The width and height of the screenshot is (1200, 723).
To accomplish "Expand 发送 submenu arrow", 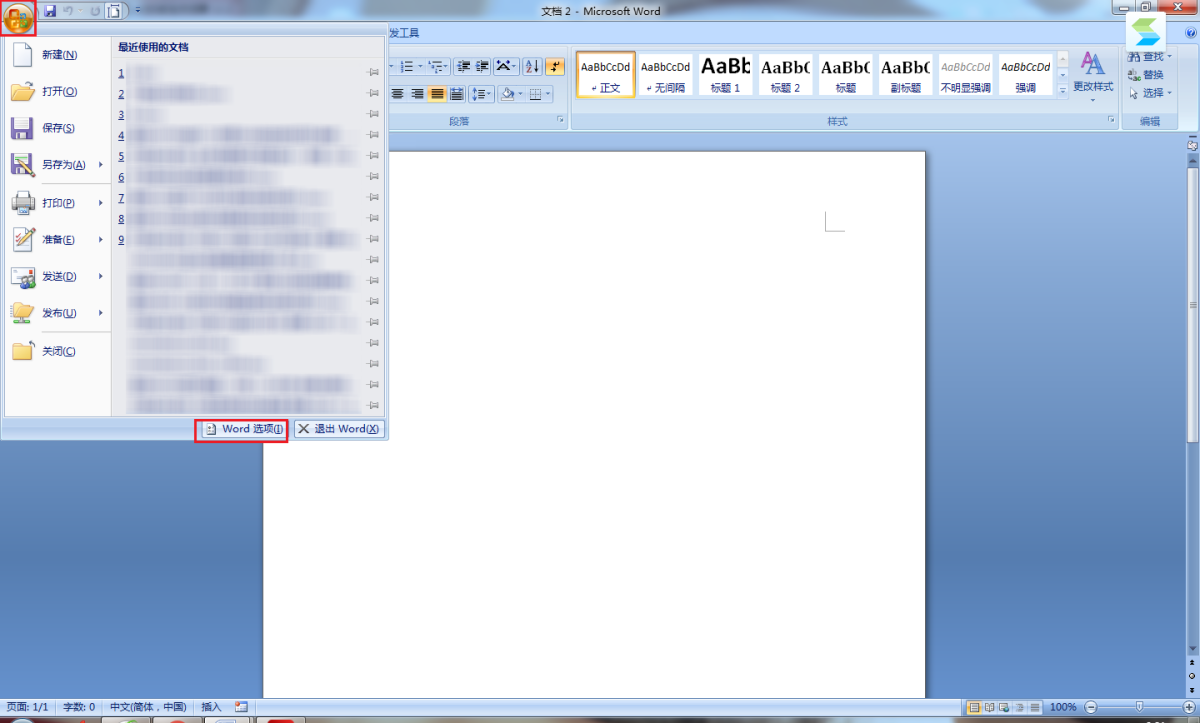I will click(x=101, y=277).
